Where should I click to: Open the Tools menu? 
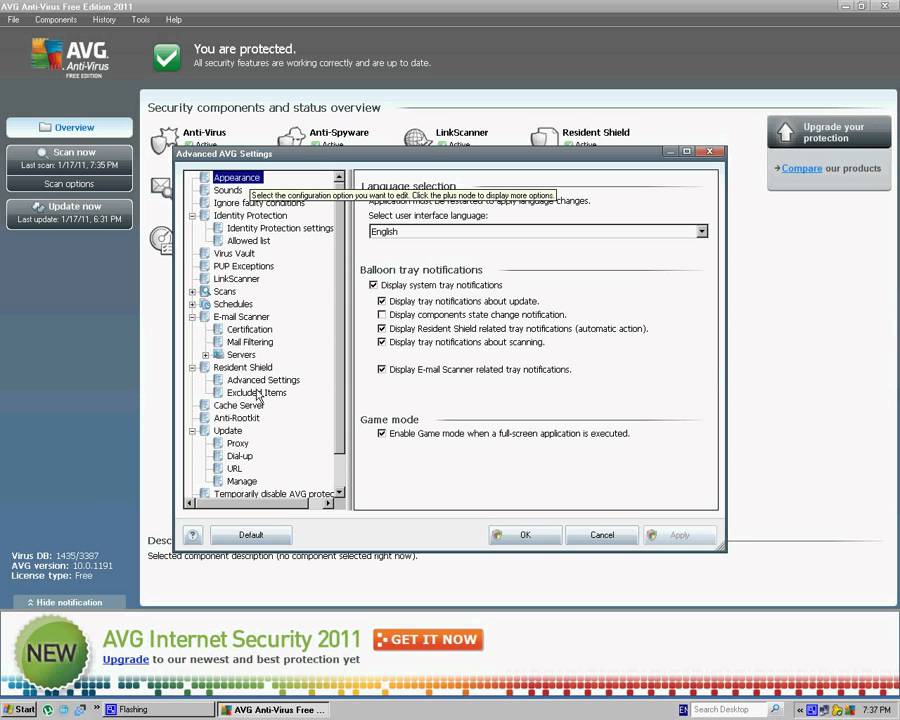click(x=141, y=20)
